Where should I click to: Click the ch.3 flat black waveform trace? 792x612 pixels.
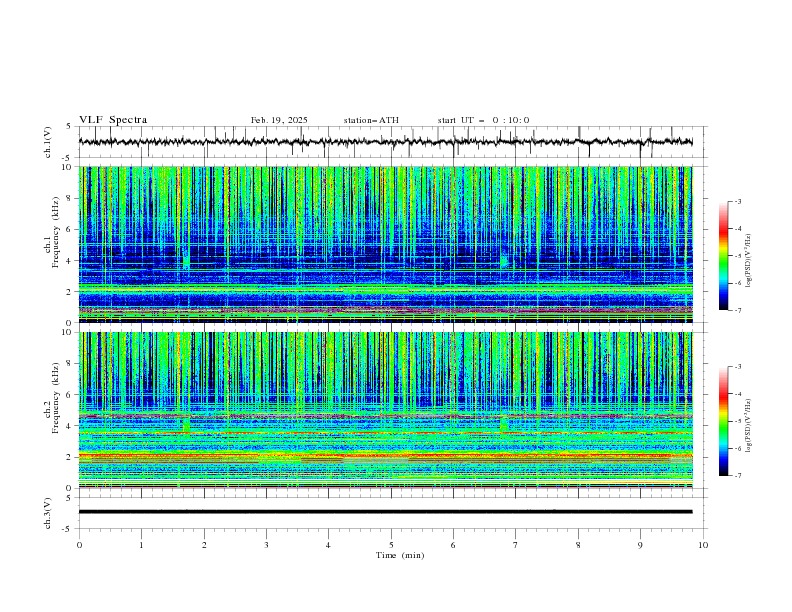click(385, 512)
